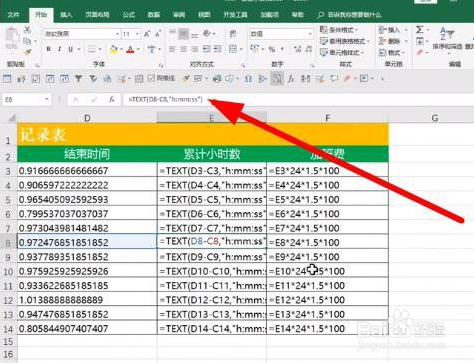Click inside the formula bar text
This screenshot has height=363, width=474.
tap(165, 99)
